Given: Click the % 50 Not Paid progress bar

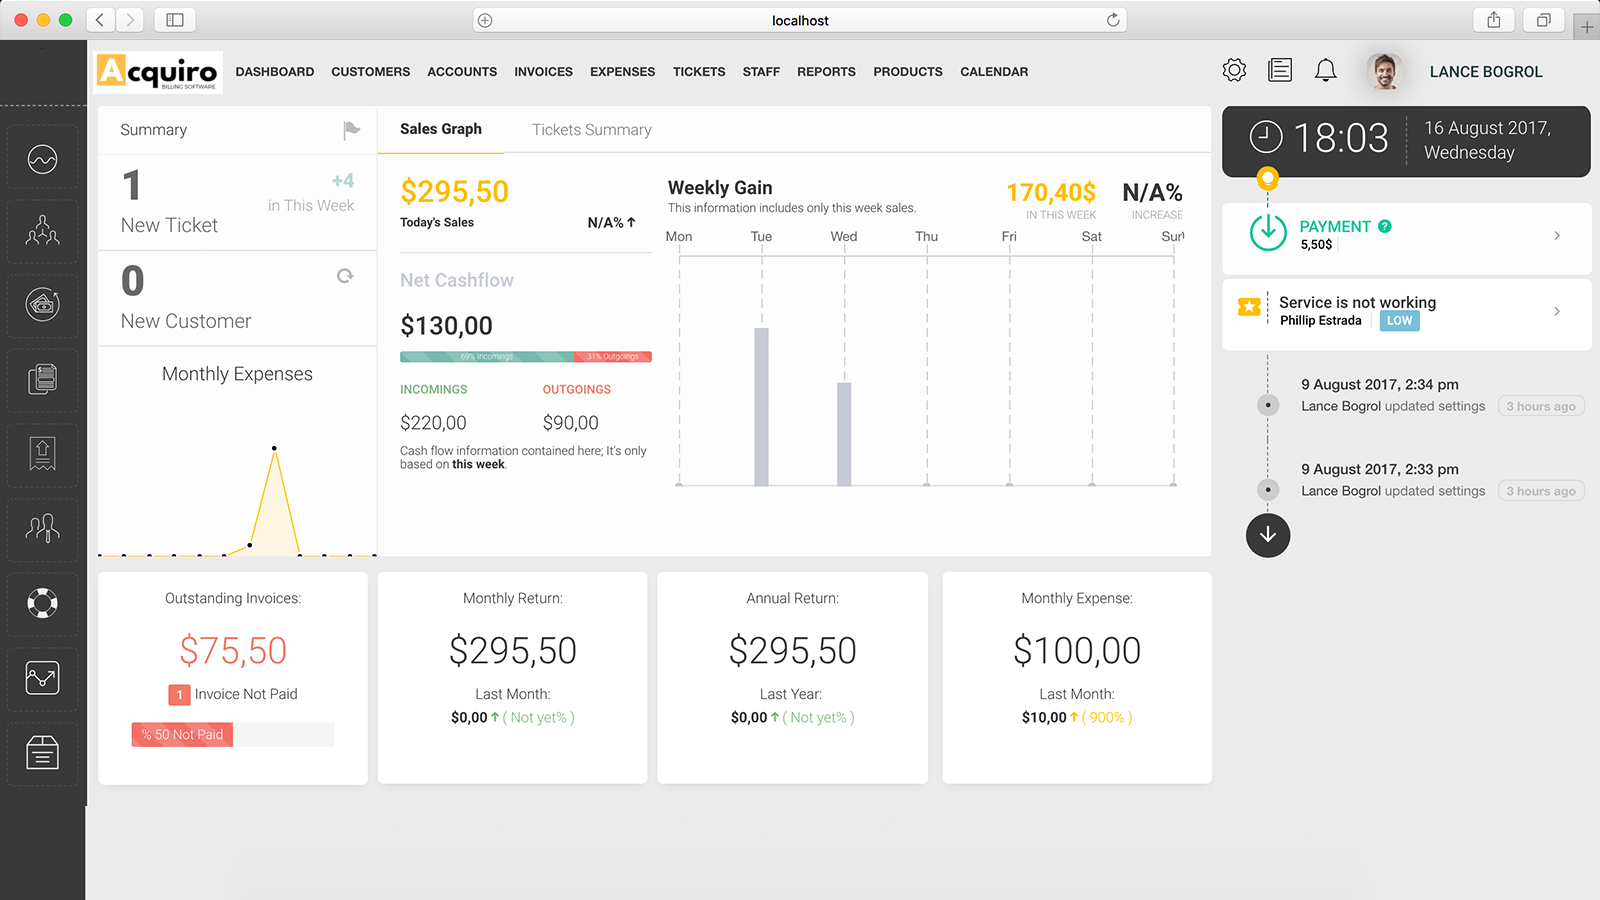Looking at the screenshot, I should tap(232, 735).
